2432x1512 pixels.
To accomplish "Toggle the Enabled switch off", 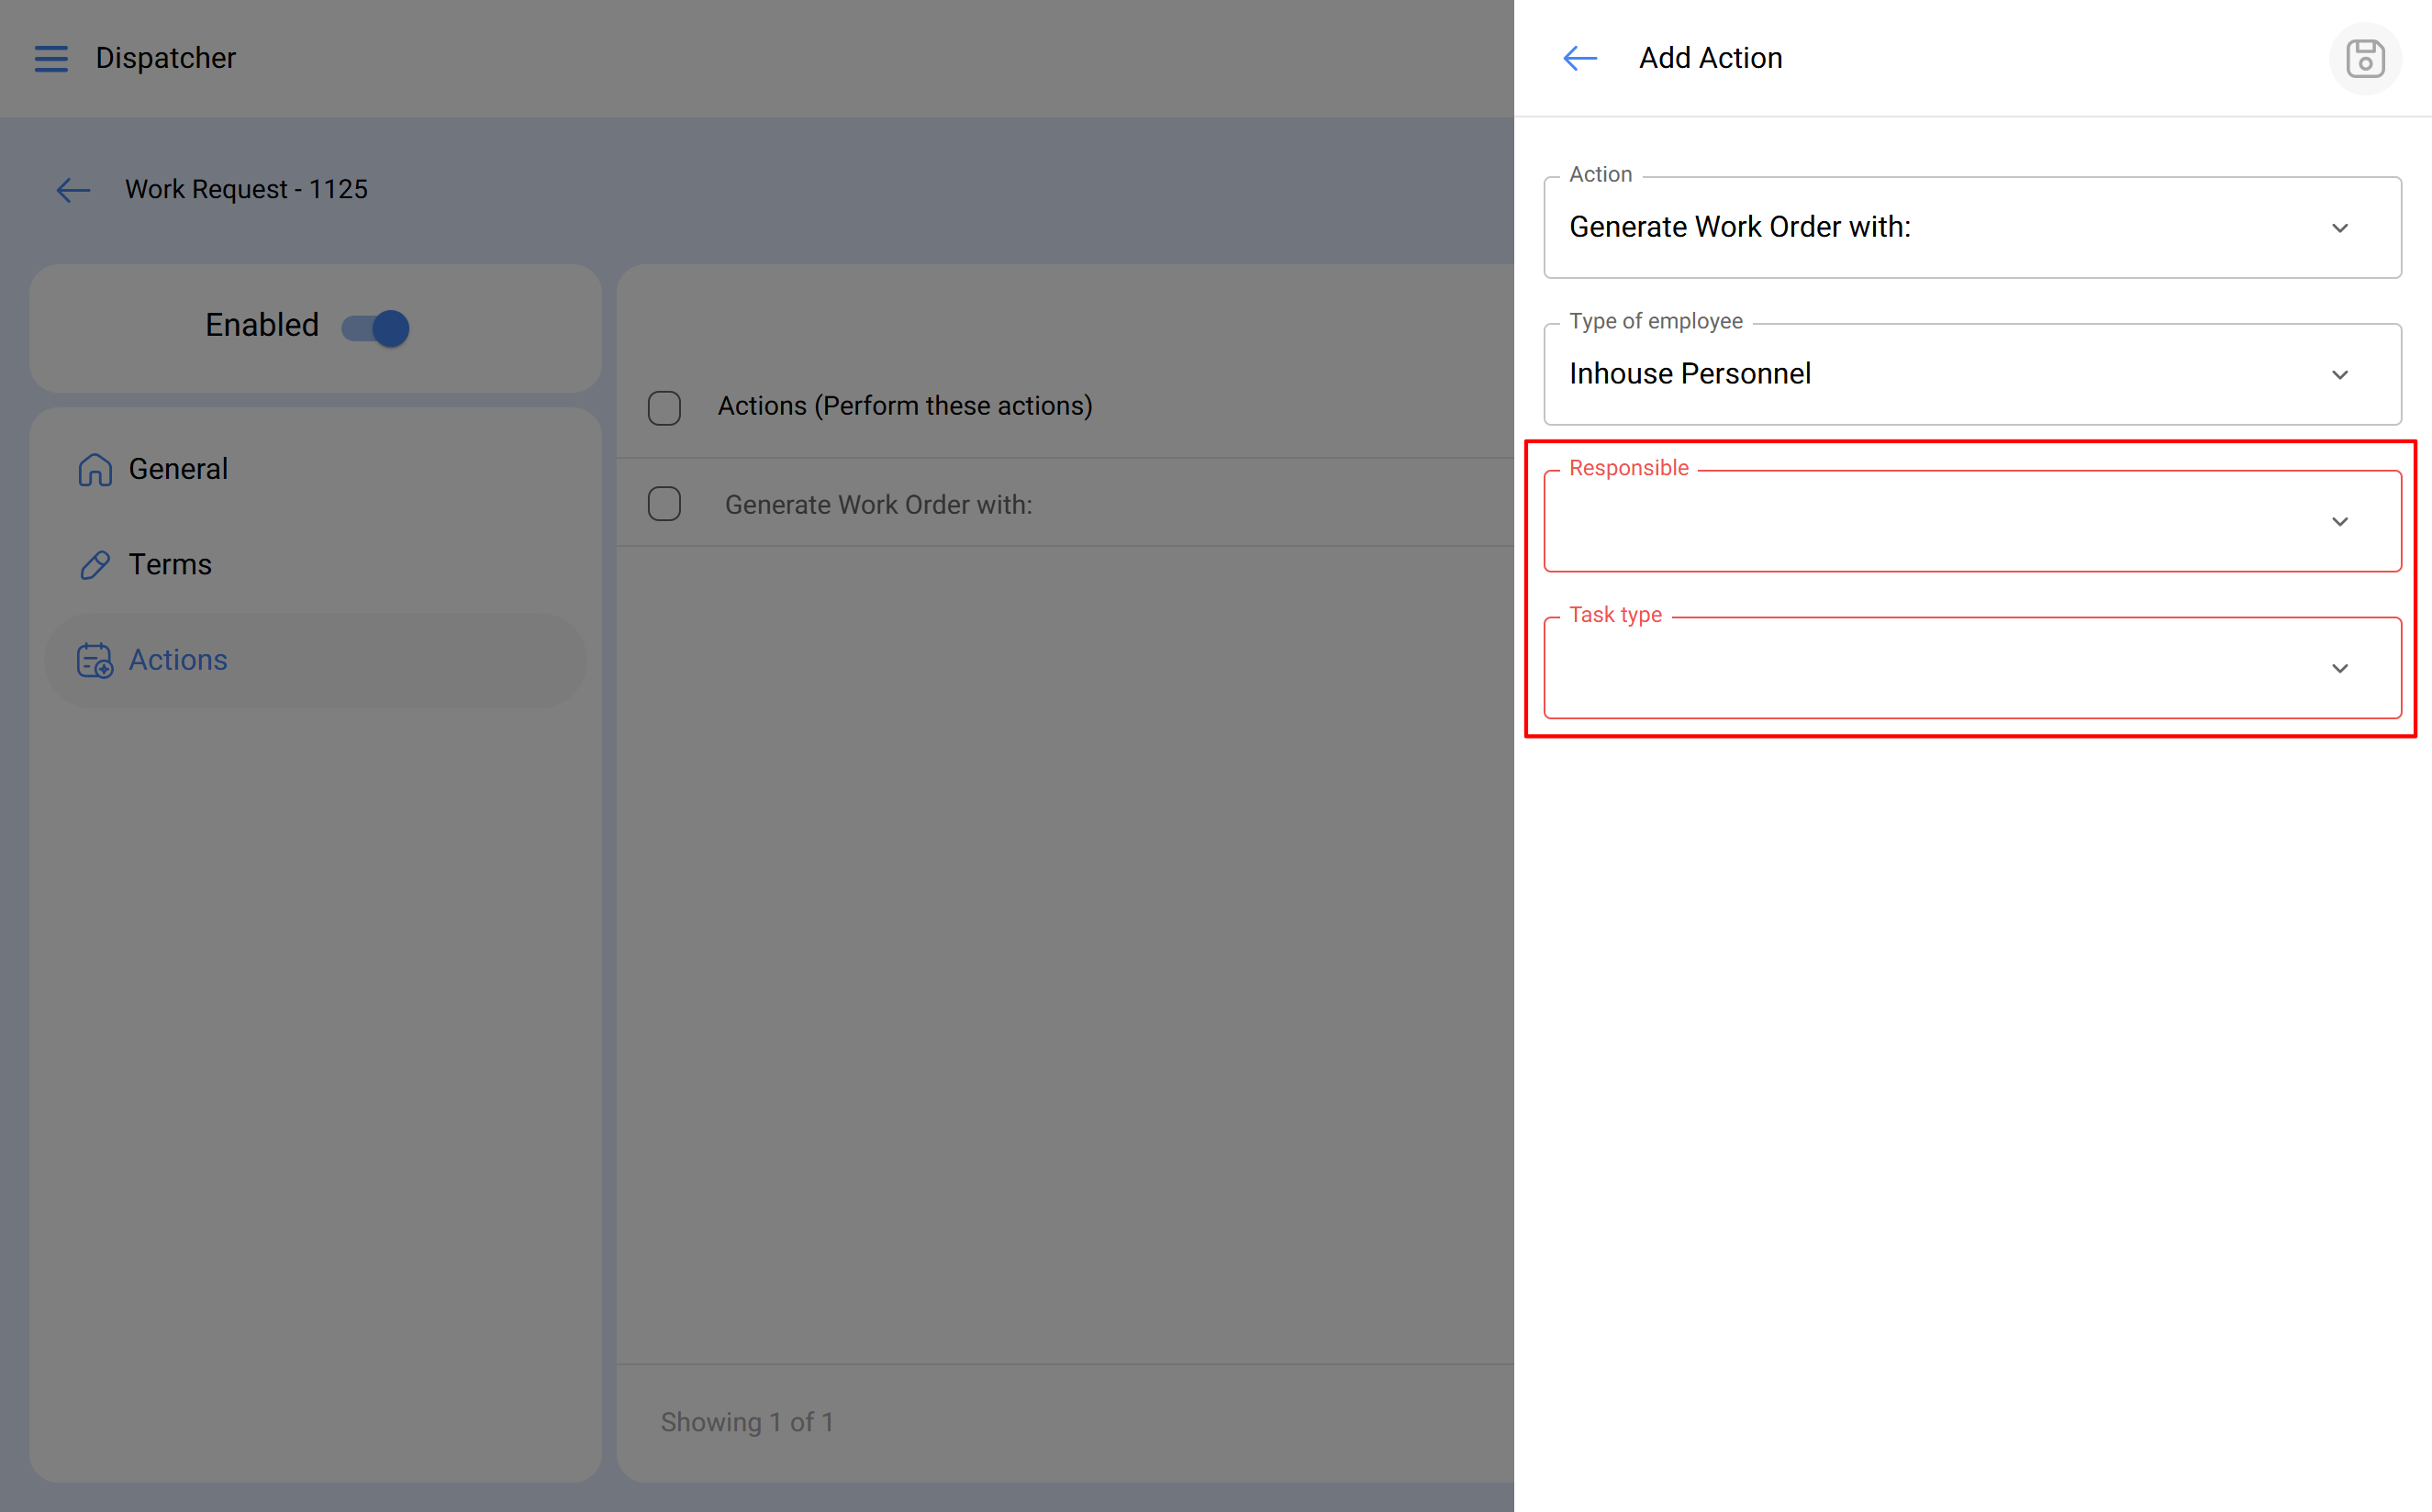I will point(376,327).
